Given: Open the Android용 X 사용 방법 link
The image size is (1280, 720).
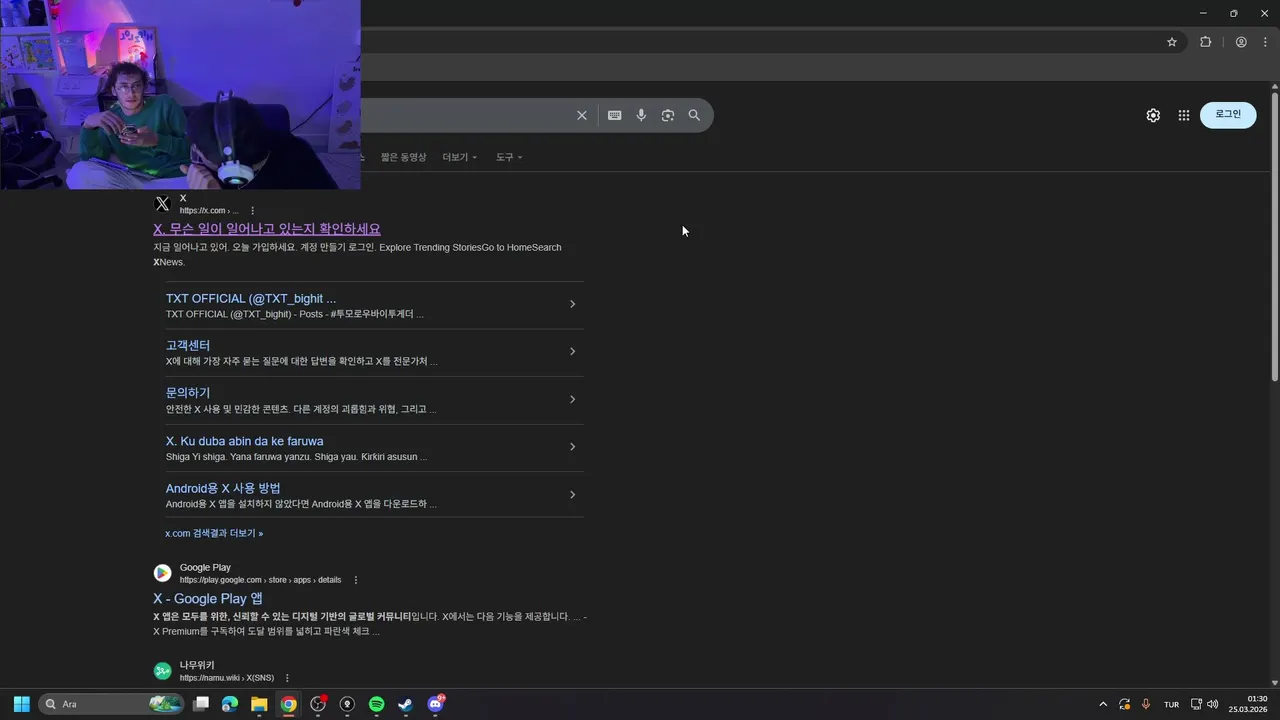Looking at the screenshot, I should coord(223,488).
